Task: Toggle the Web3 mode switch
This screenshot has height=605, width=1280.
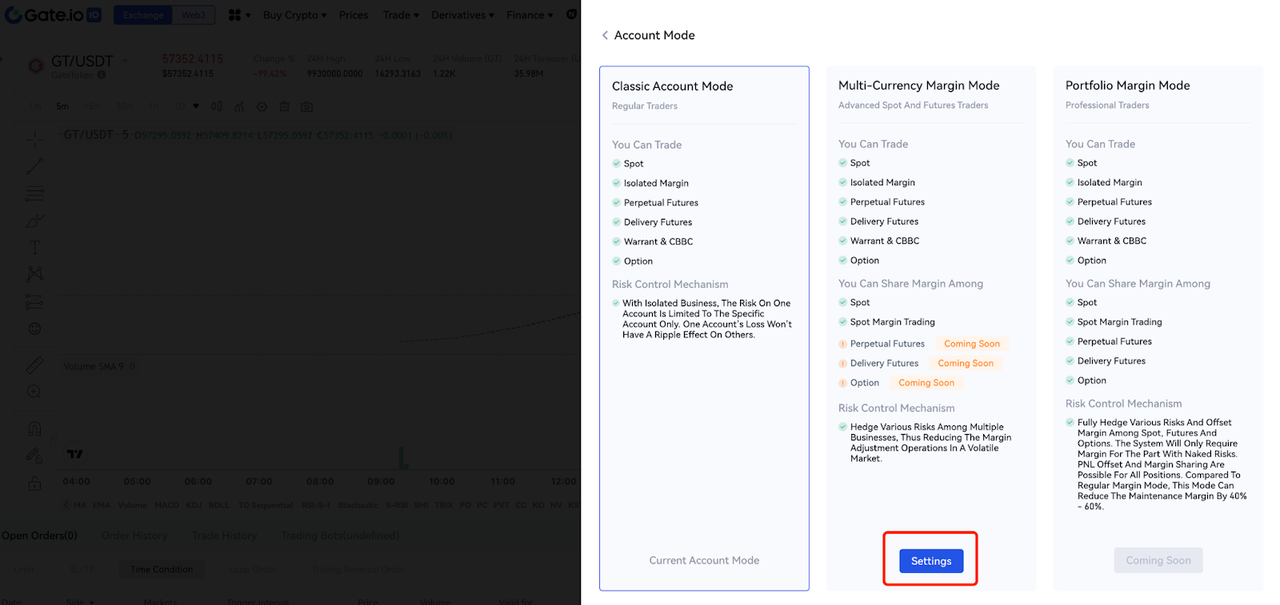Action: coord(192,15)
